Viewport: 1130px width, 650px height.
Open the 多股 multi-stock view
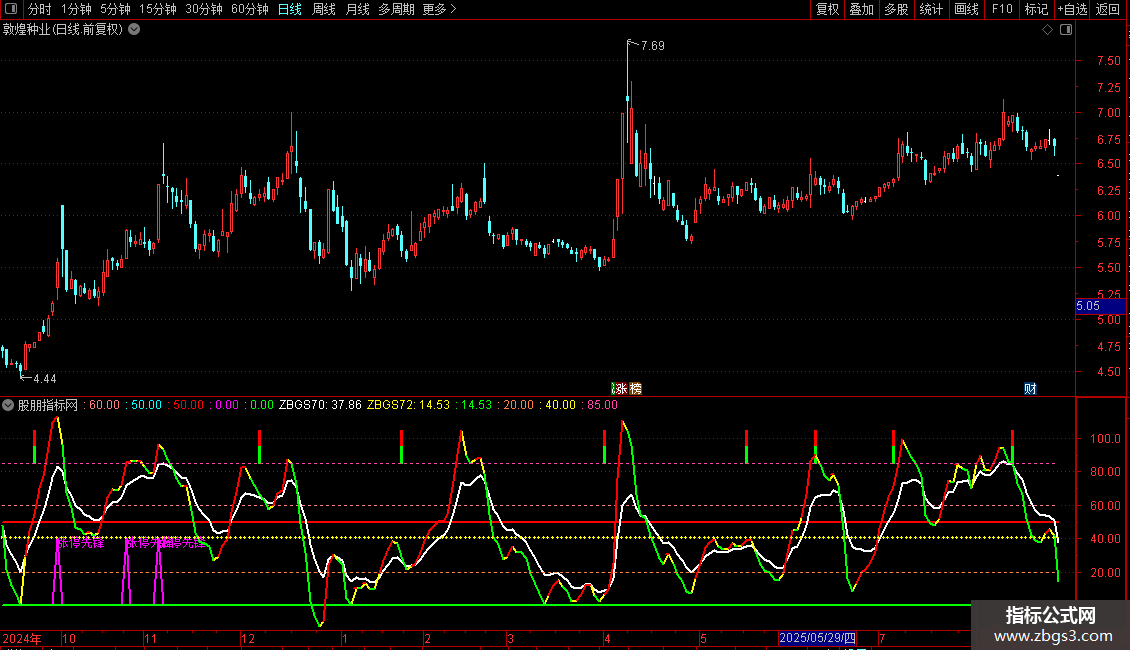897,9
